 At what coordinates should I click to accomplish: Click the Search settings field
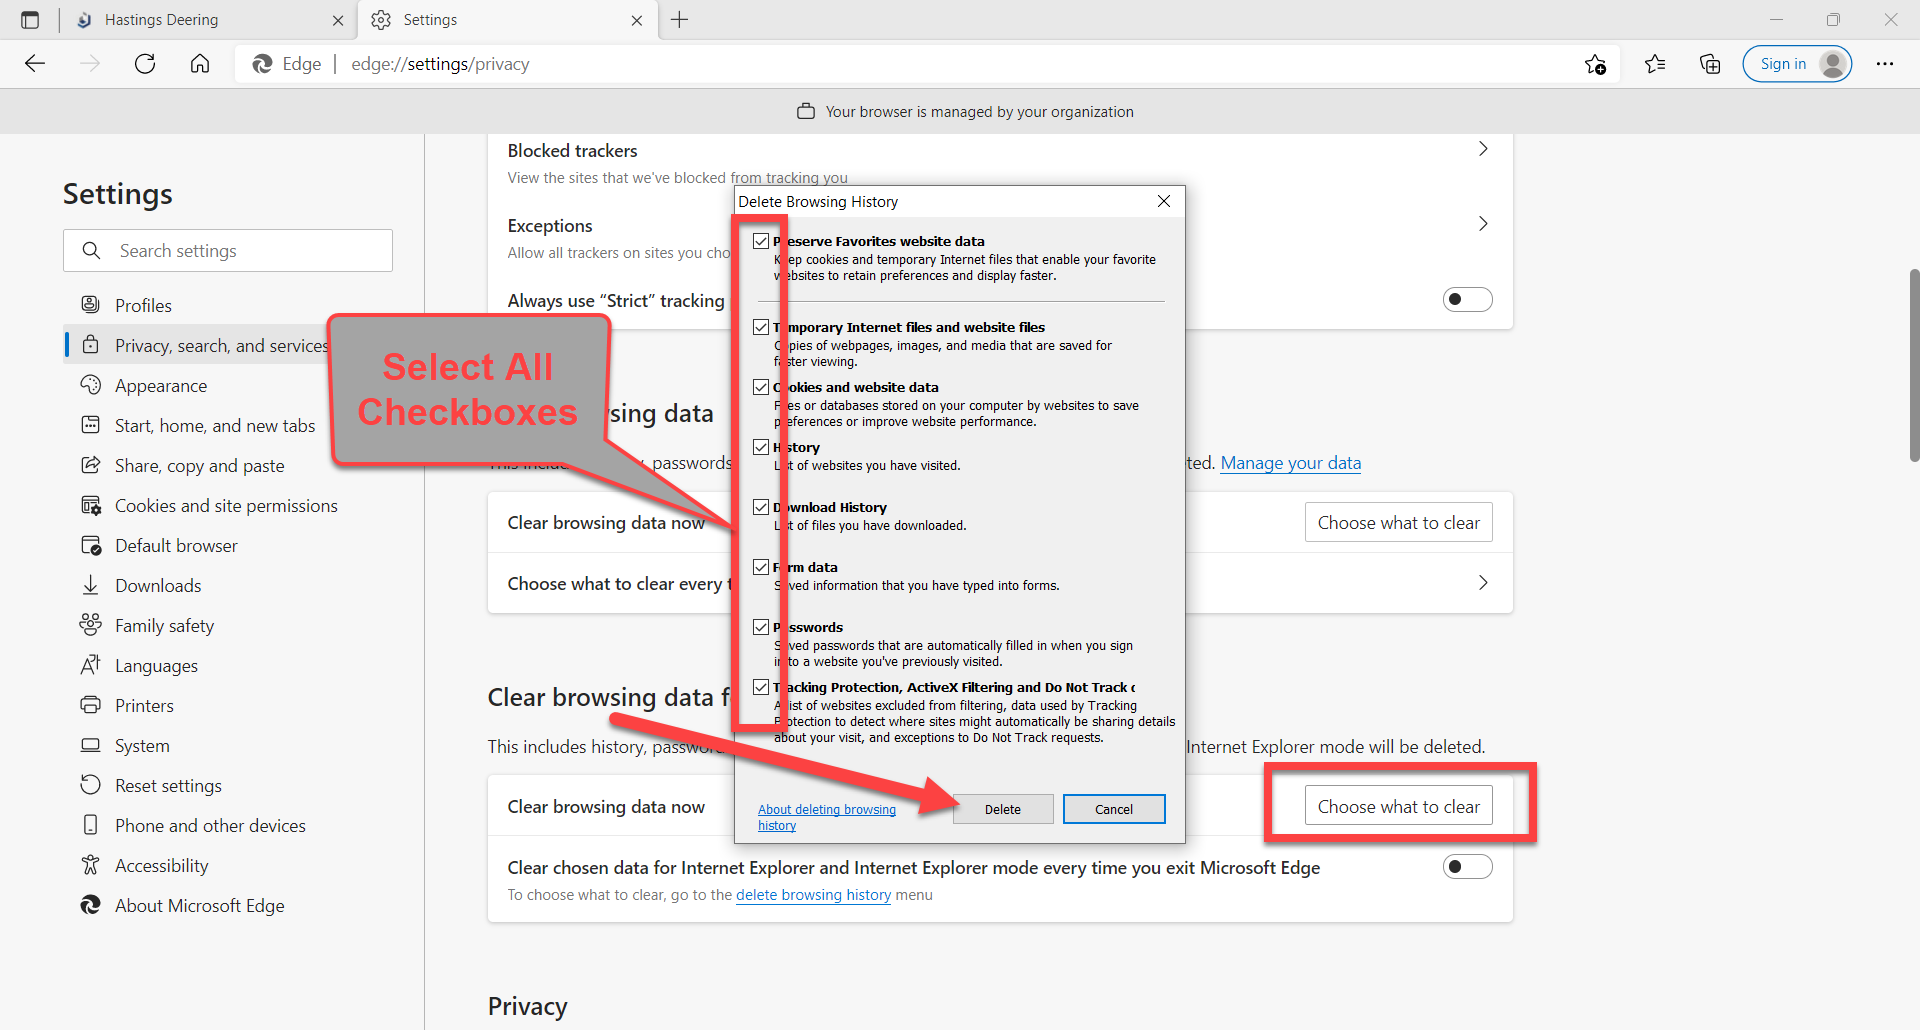(228, 250)
